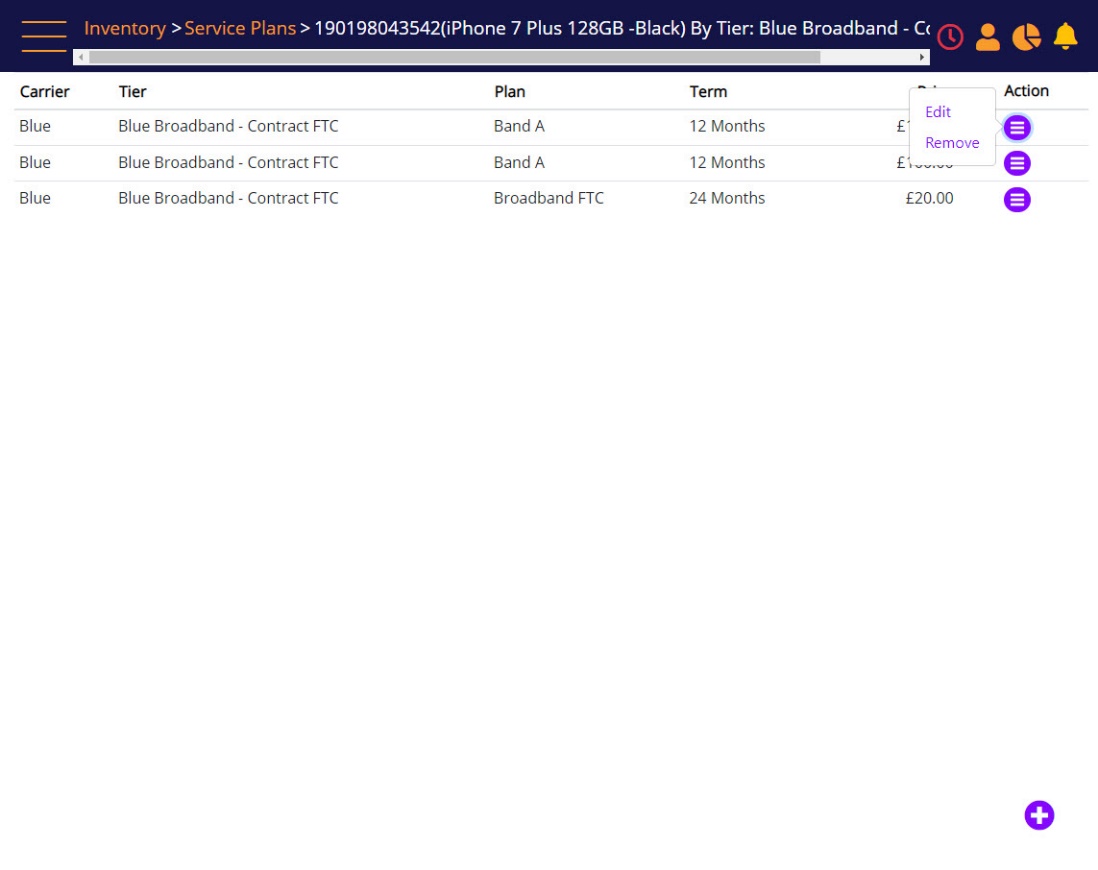Select the £20.00 price cell
The height and width of the screenshot is (870, 1098).
[x=929, y=198]
